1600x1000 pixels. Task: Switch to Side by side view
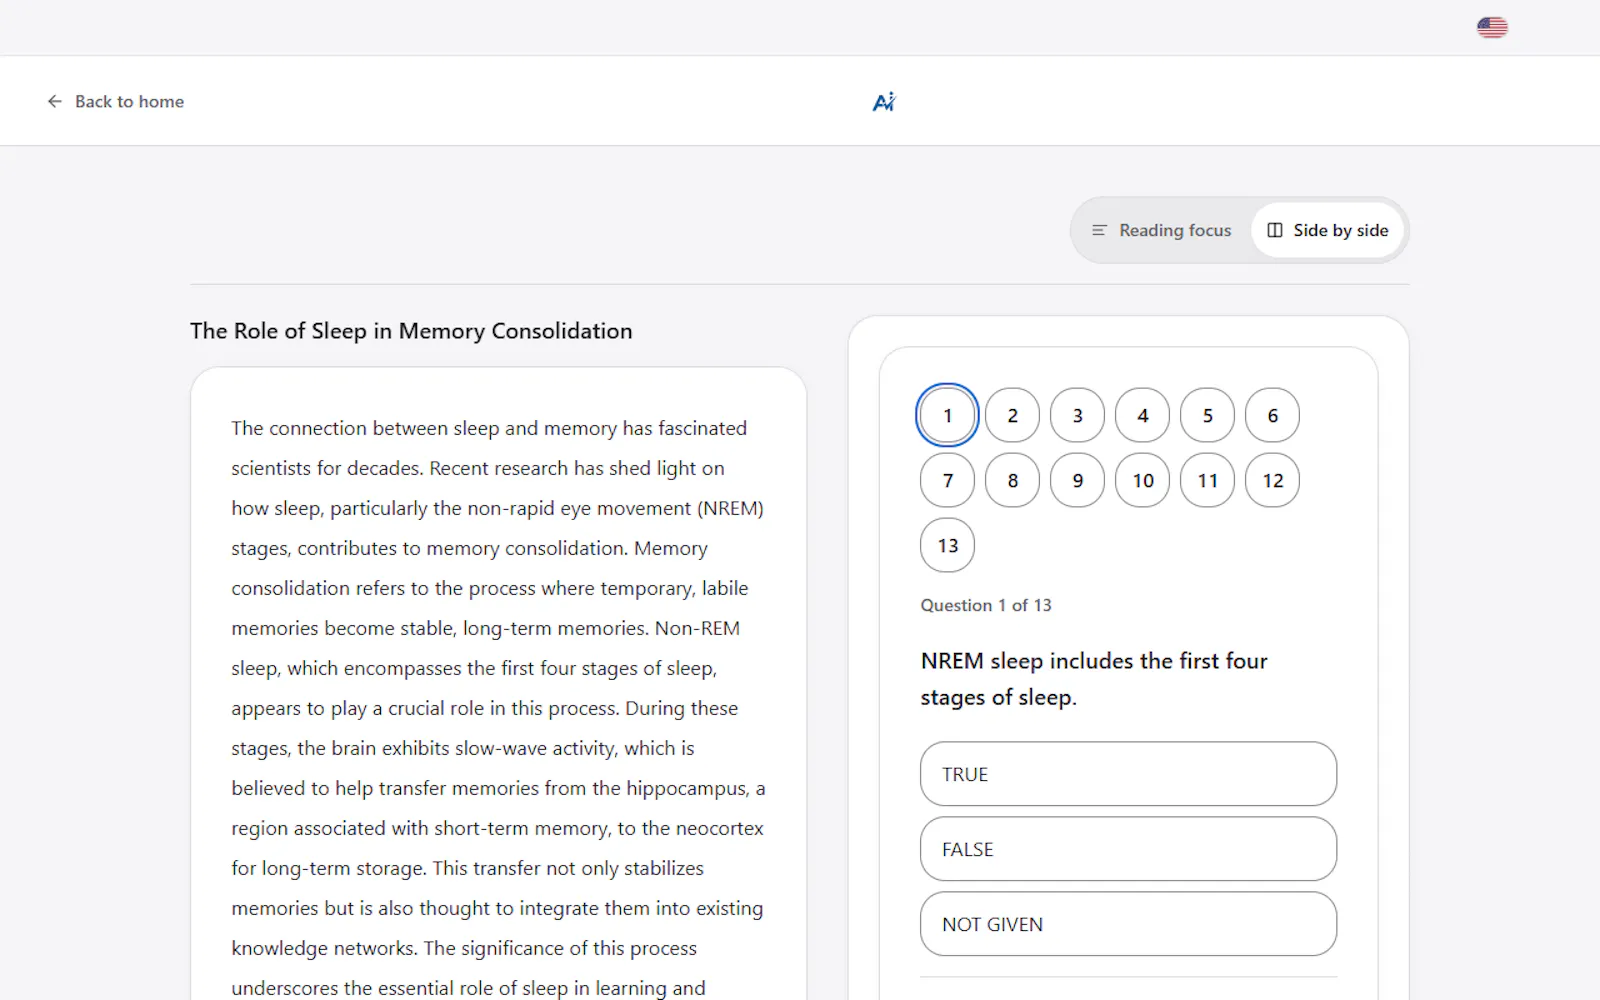pyautogui.click(x=1328, y=230)
